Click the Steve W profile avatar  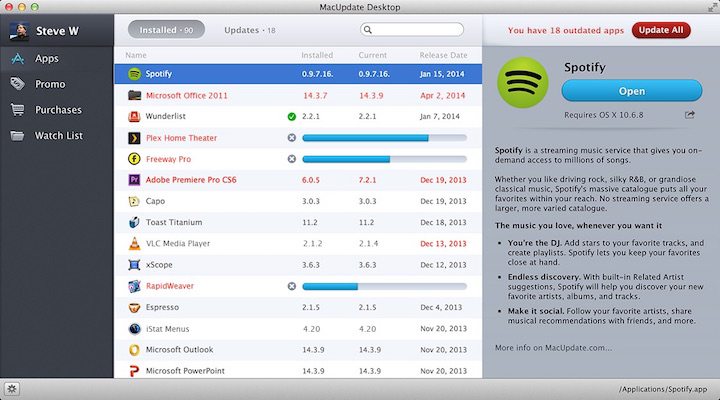(x=19, y=31)
